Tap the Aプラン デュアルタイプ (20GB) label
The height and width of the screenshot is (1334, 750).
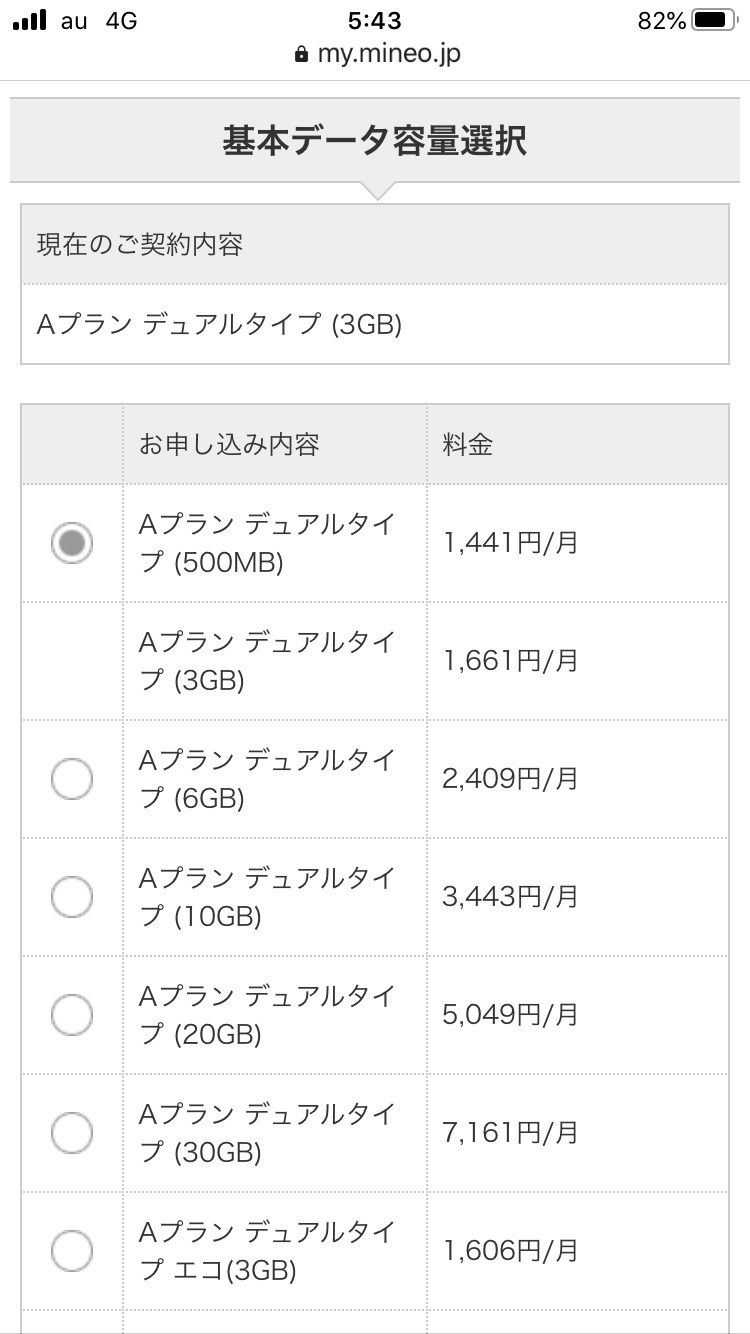tap(267, 1015)
